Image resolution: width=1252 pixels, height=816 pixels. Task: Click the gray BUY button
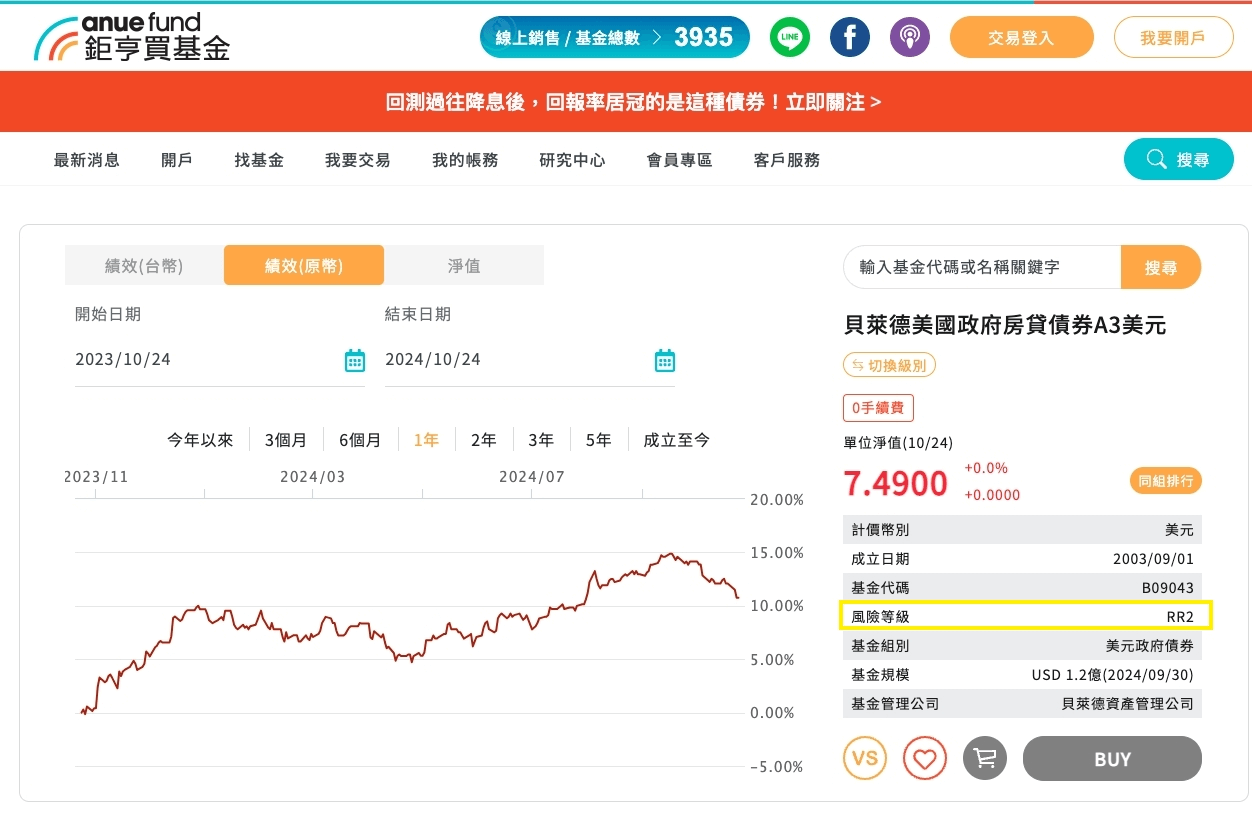pos(1112,759)
